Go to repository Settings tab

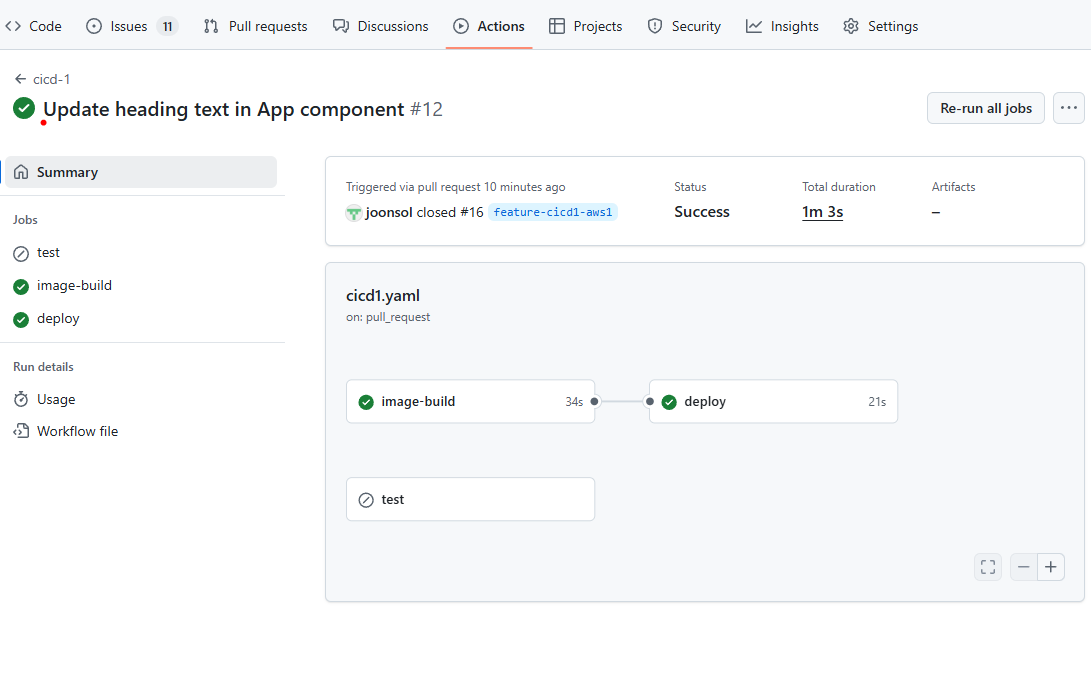[x=880, y=26]
